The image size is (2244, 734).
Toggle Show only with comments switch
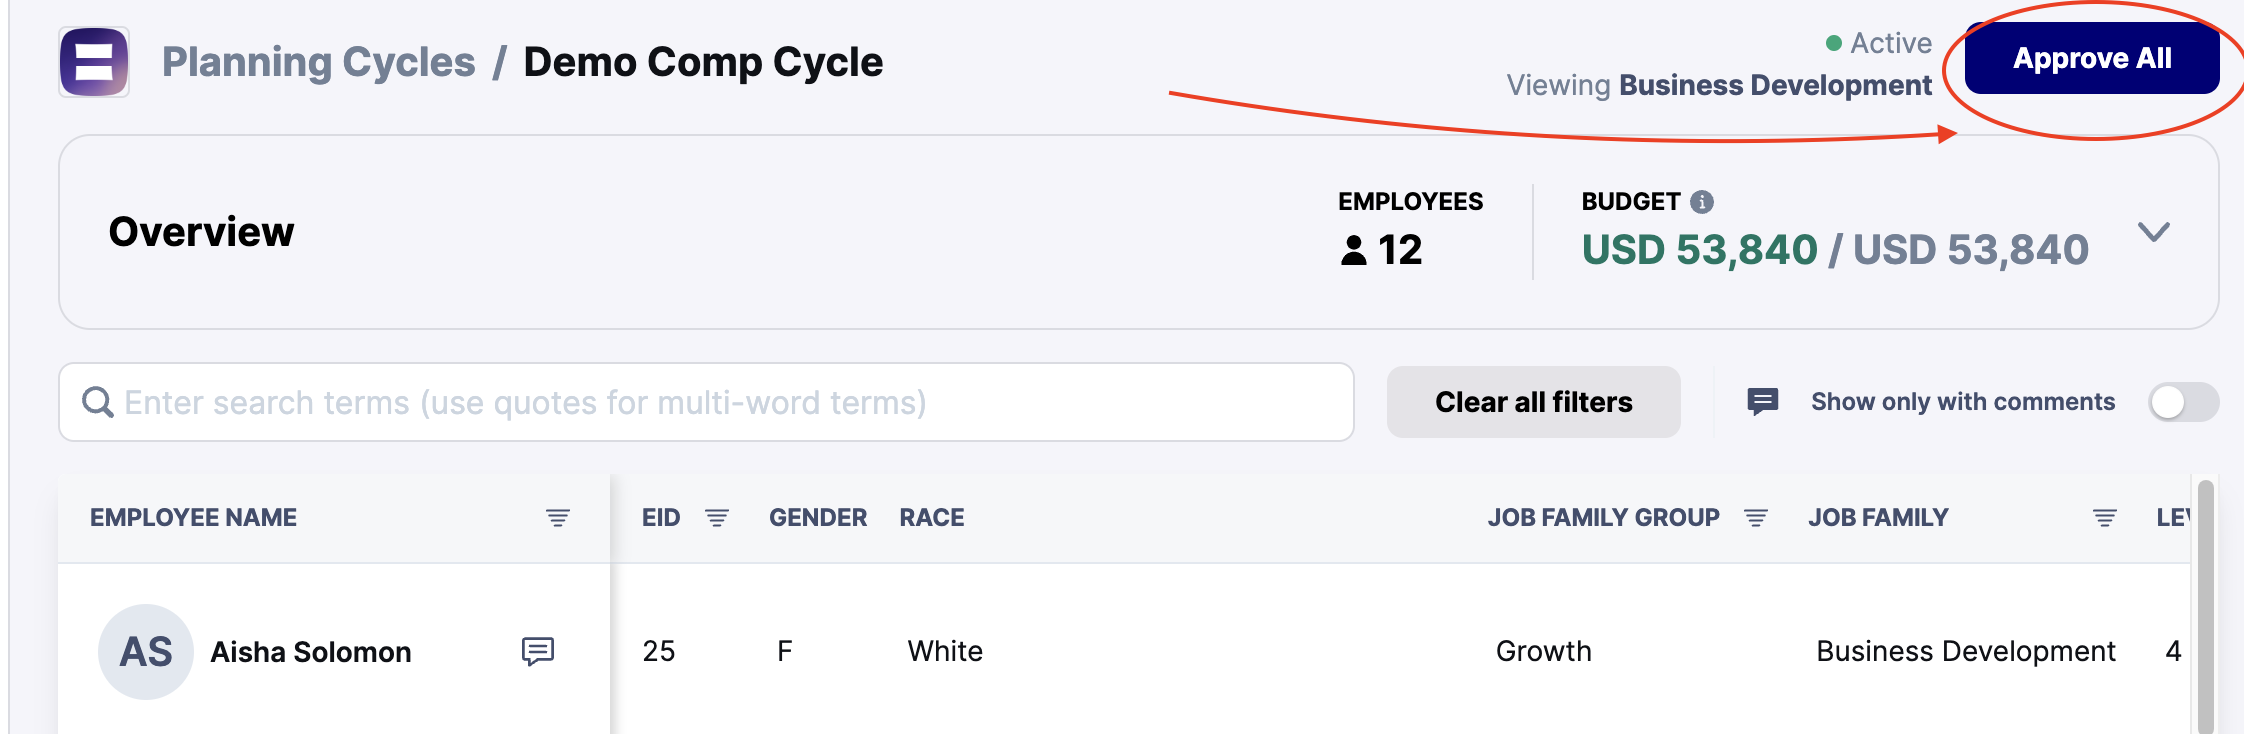coord(2183,402)
